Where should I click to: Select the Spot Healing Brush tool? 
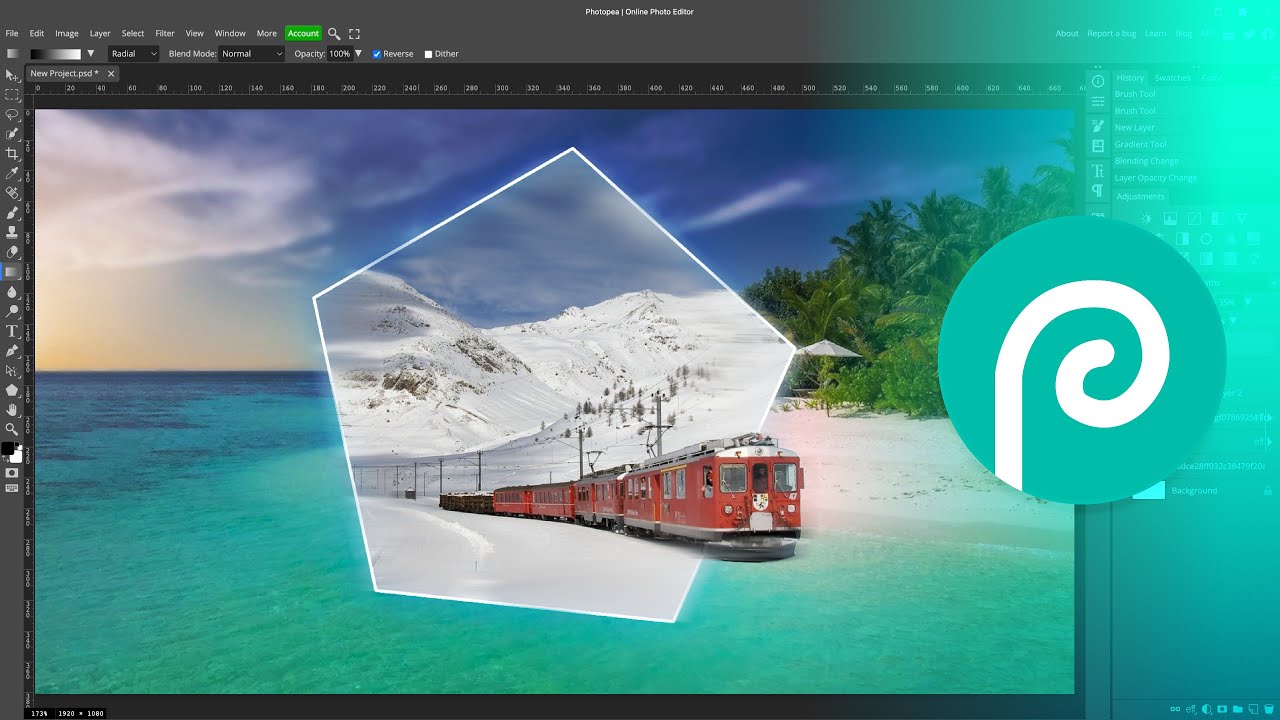point(12,193)
